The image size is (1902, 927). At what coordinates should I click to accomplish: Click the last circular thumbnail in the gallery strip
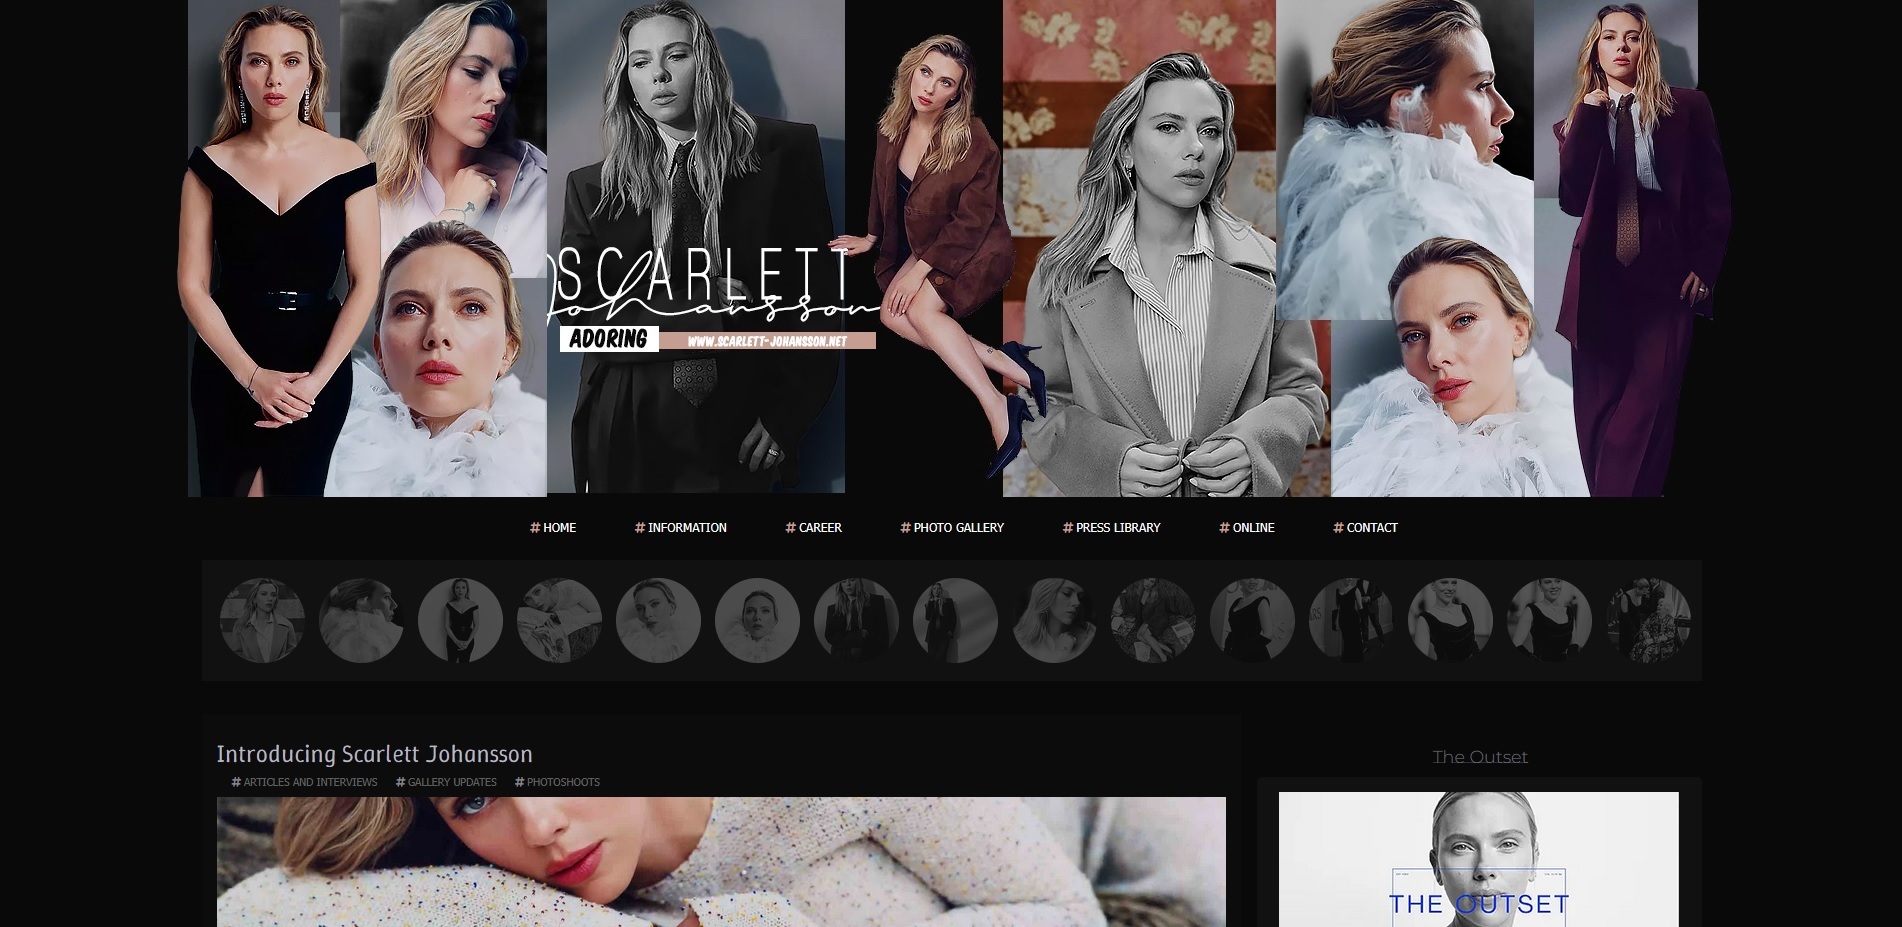coord(1648,621)
